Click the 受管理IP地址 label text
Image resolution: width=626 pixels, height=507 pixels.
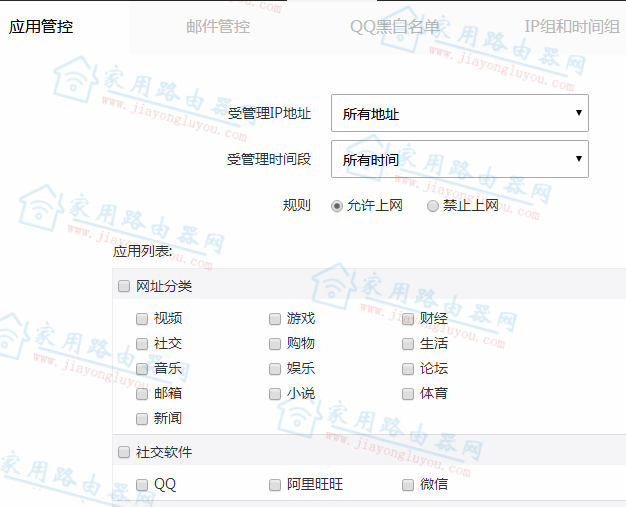269,113
